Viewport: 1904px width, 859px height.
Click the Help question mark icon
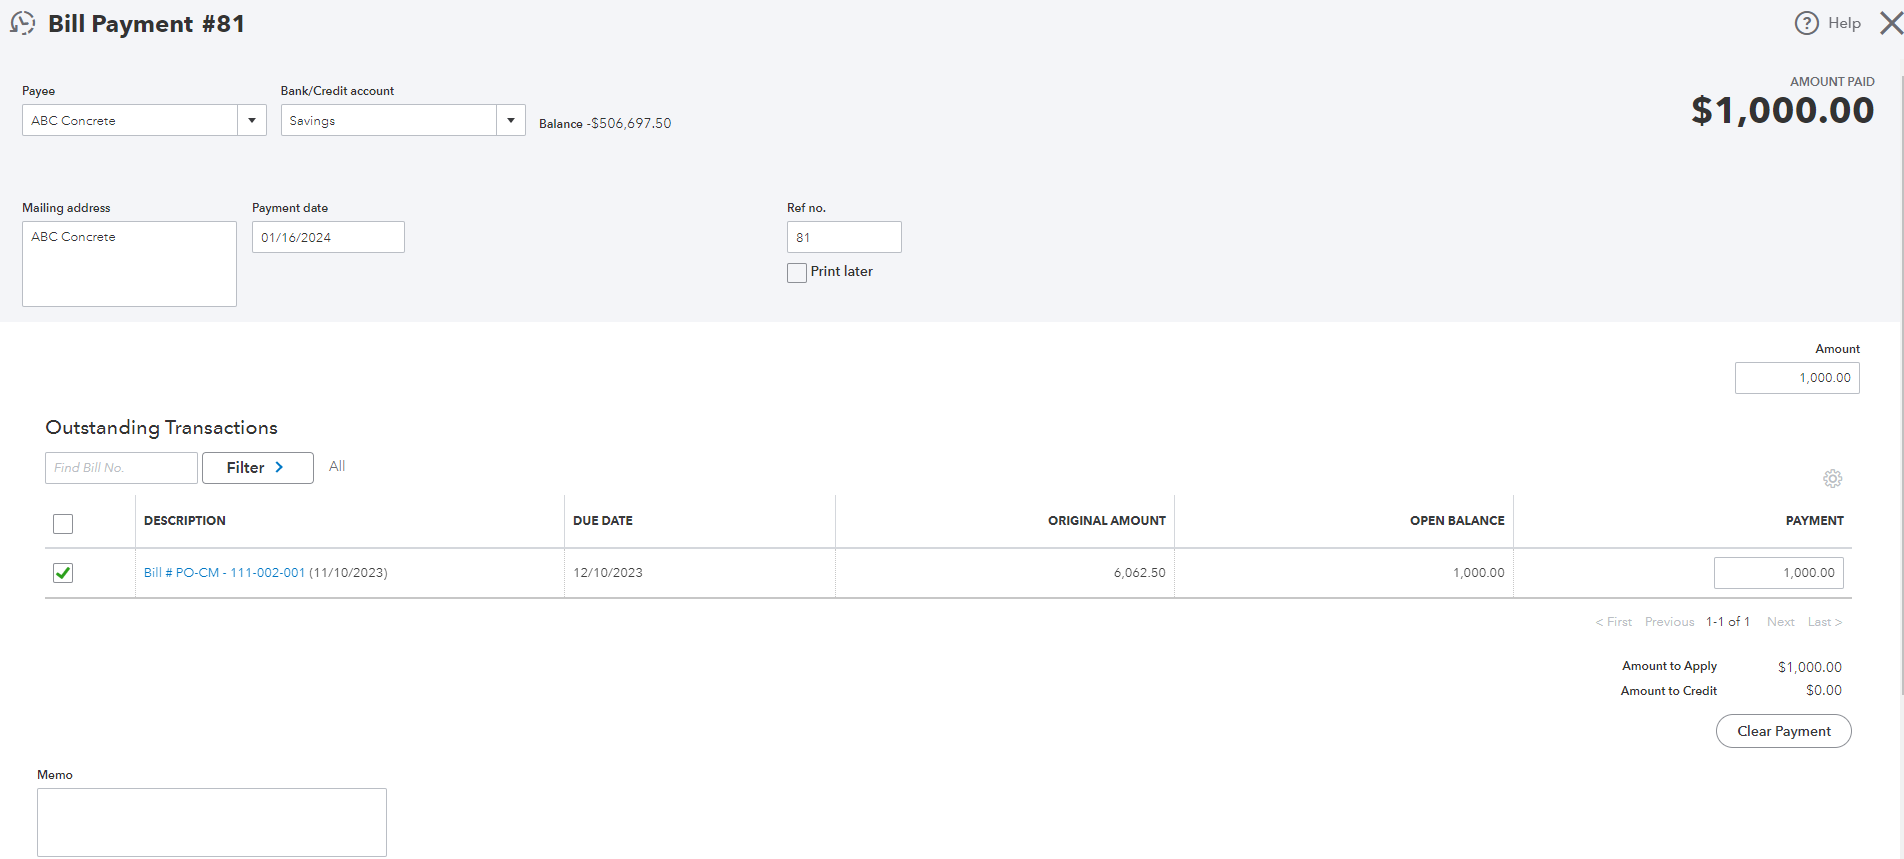1806,23
